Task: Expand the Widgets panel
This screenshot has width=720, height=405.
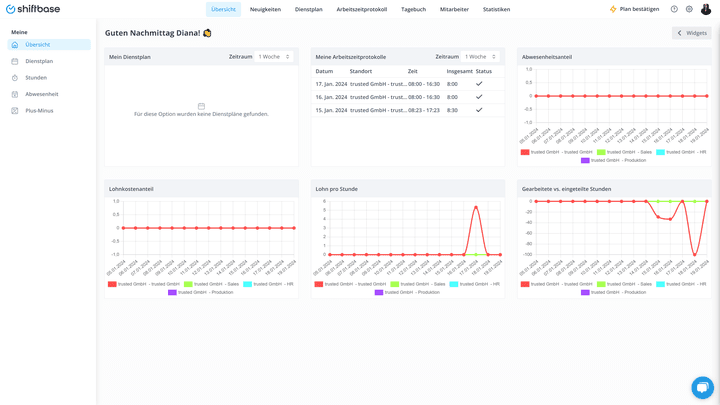Action: coord(692,33)
